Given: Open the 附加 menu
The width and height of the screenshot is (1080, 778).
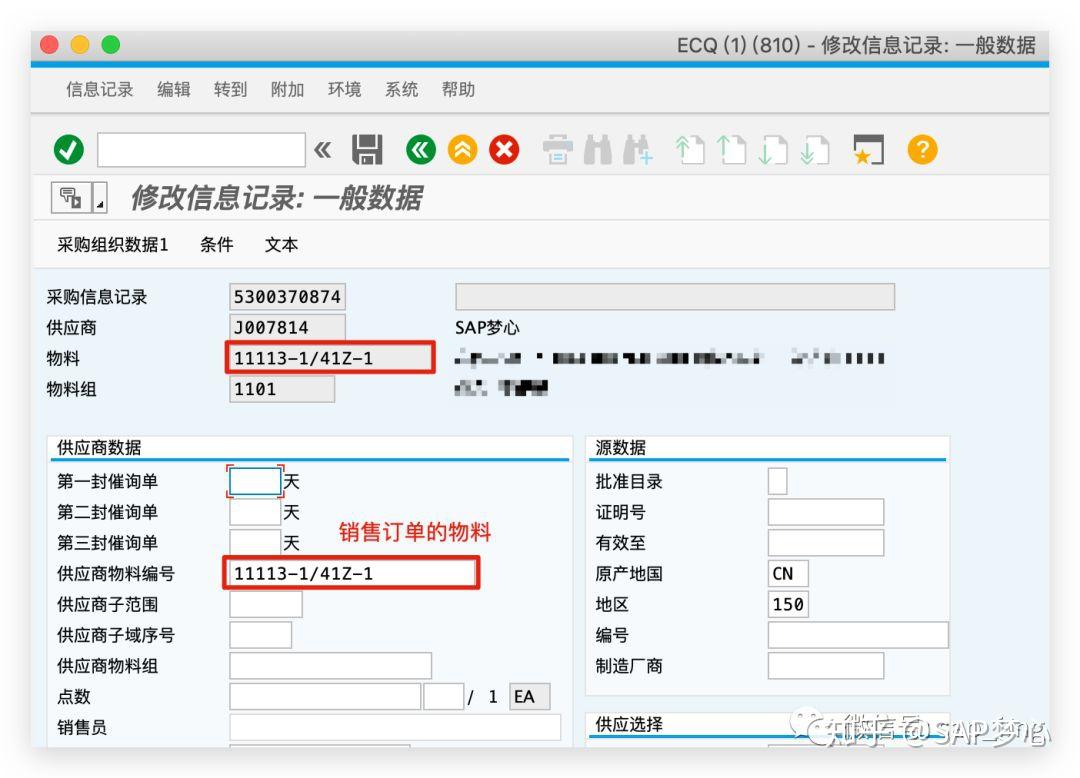Looking at the screenshot, I should tap(287, 90).
